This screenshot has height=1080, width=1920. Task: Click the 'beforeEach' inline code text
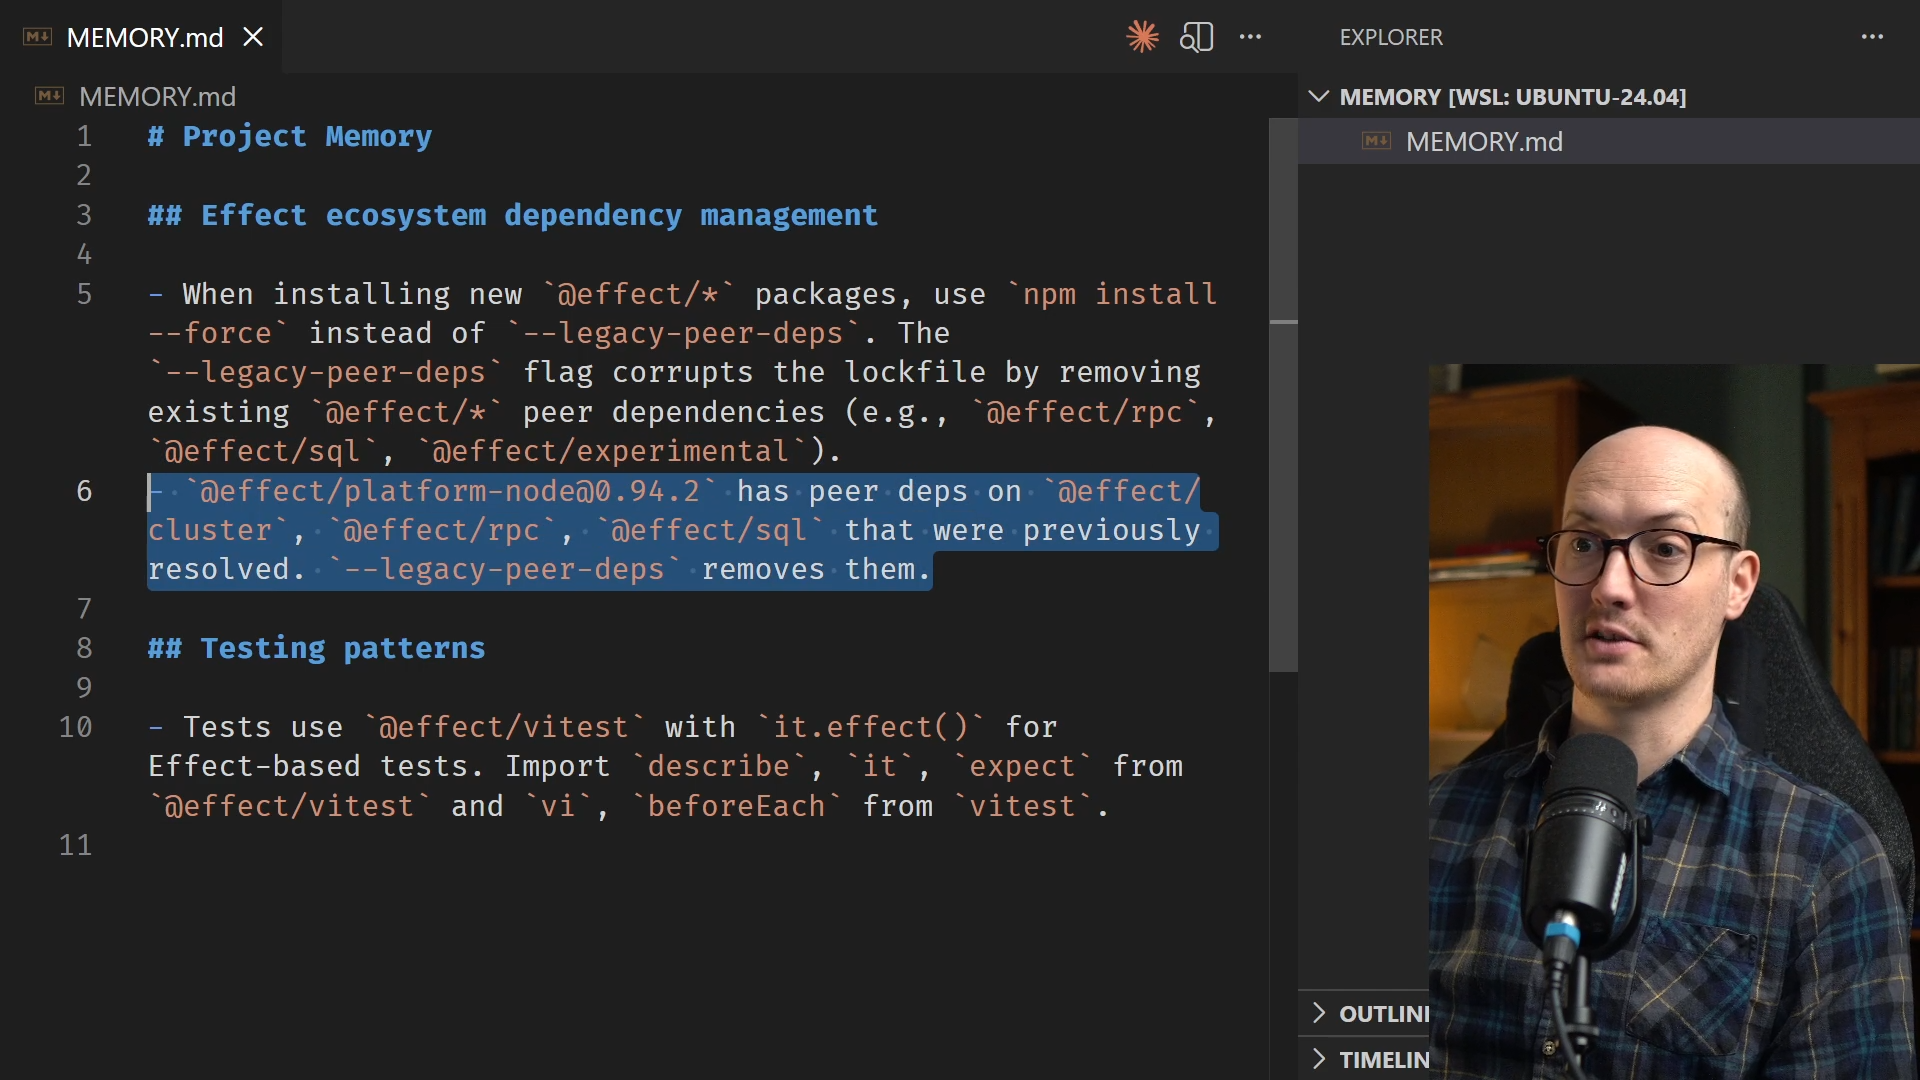coord(736,806)
